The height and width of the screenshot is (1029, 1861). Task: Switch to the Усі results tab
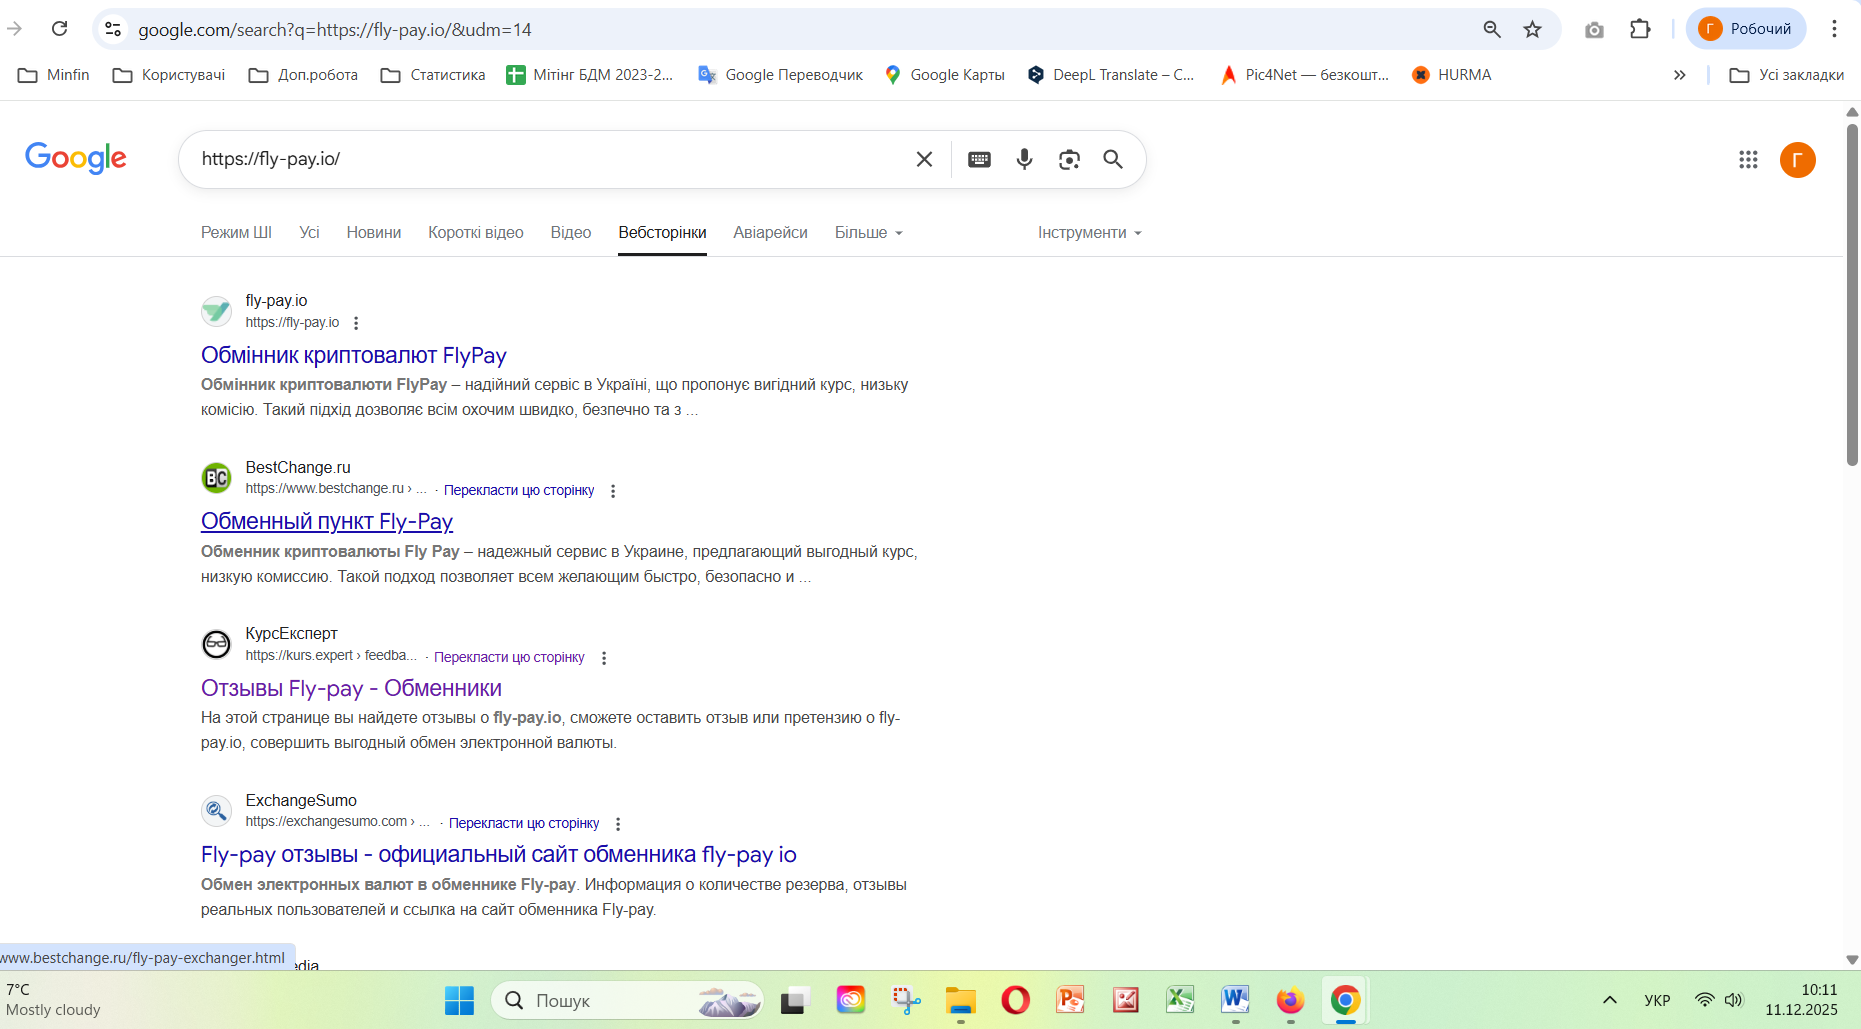click(309, 233)
